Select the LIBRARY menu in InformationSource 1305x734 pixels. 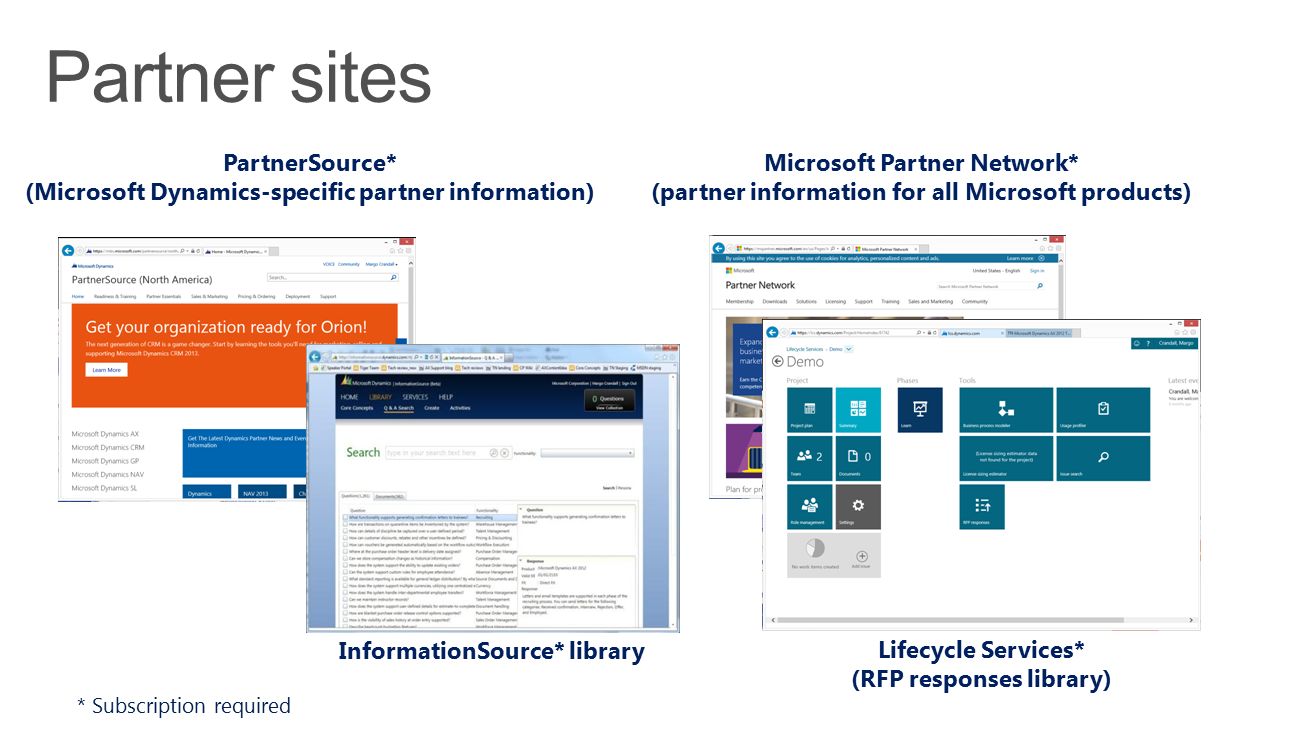tap(381, 397)
